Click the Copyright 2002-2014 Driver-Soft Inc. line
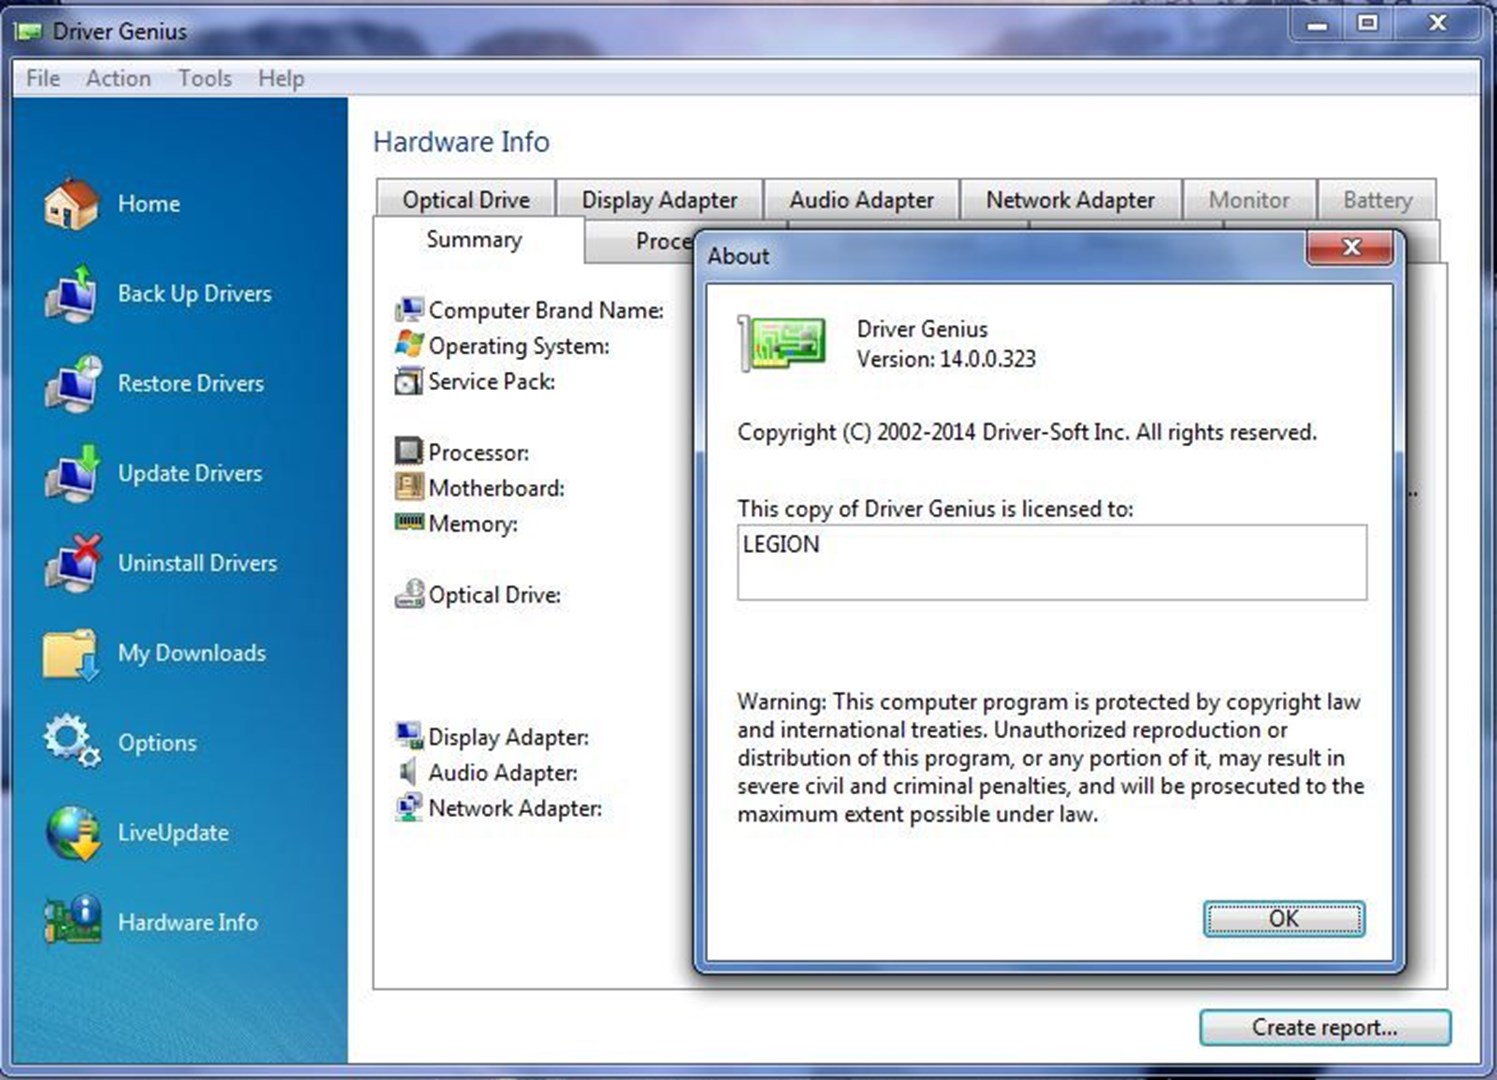The image size is (1497, 1080). pyautogui.click(x=1027, y=432)
